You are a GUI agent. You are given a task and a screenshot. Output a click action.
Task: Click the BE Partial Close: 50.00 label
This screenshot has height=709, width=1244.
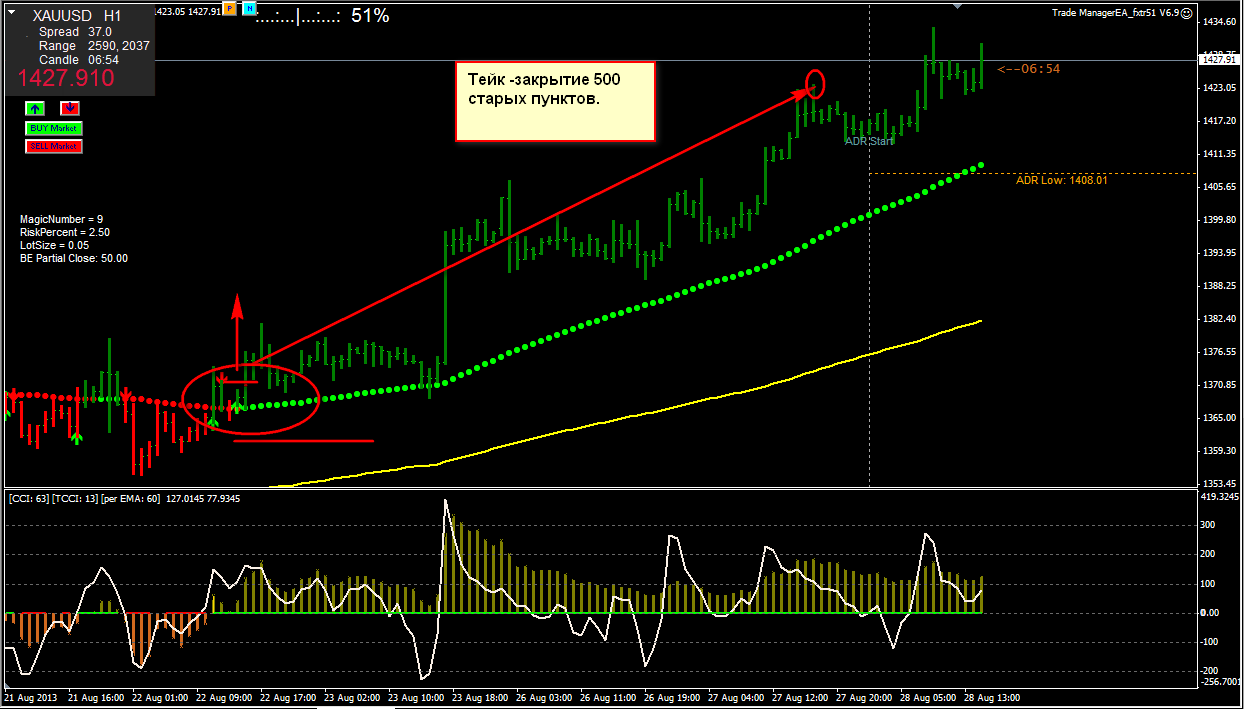(x=74, y=258)
